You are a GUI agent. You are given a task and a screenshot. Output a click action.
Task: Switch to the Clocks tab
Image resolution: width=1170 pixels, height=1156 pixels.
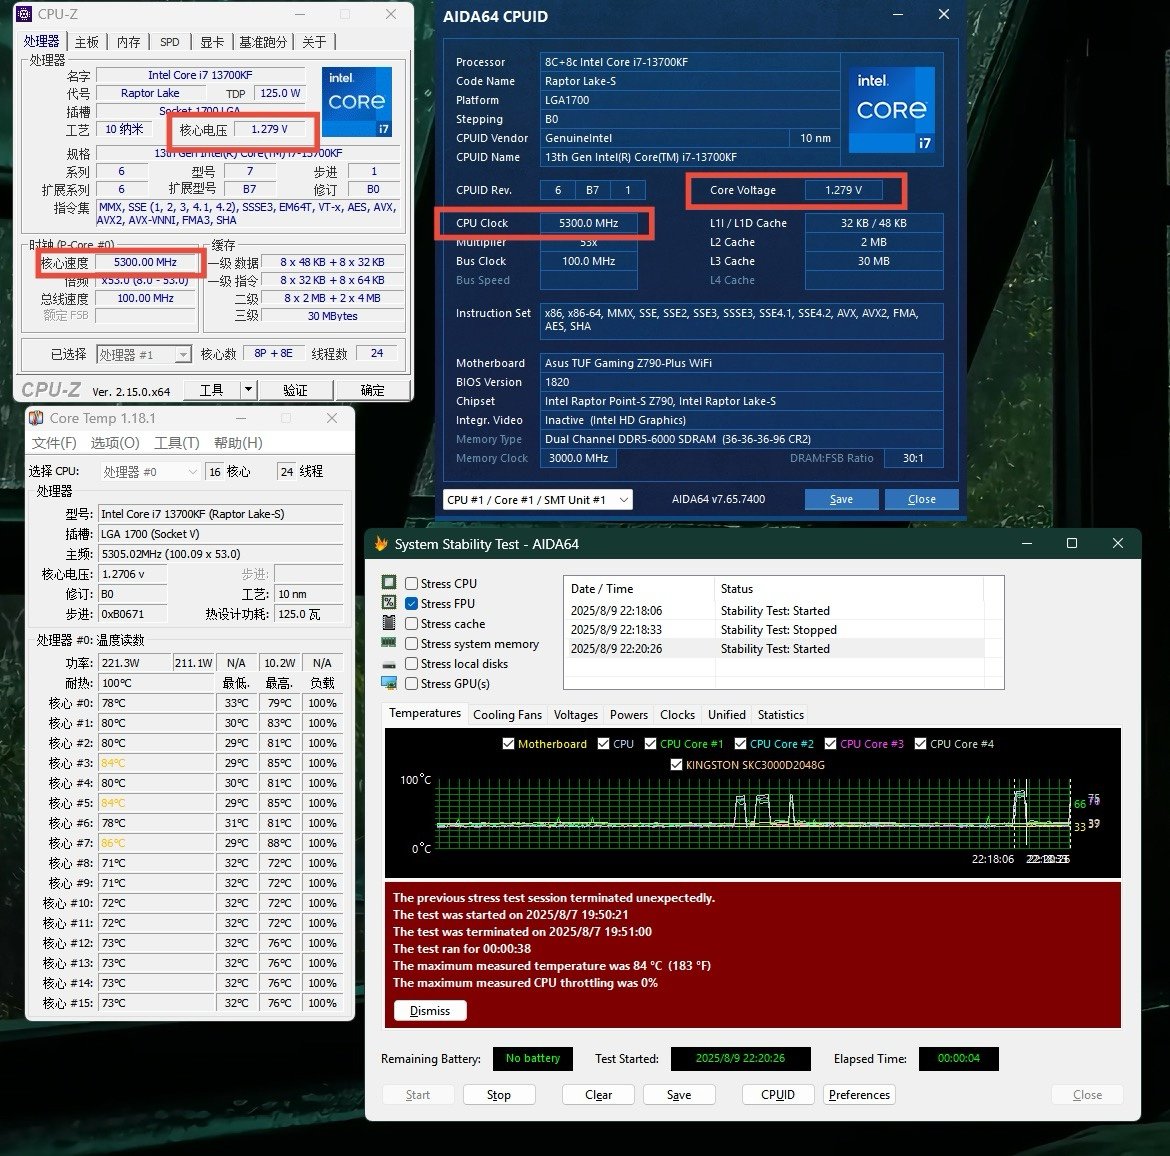678,714
